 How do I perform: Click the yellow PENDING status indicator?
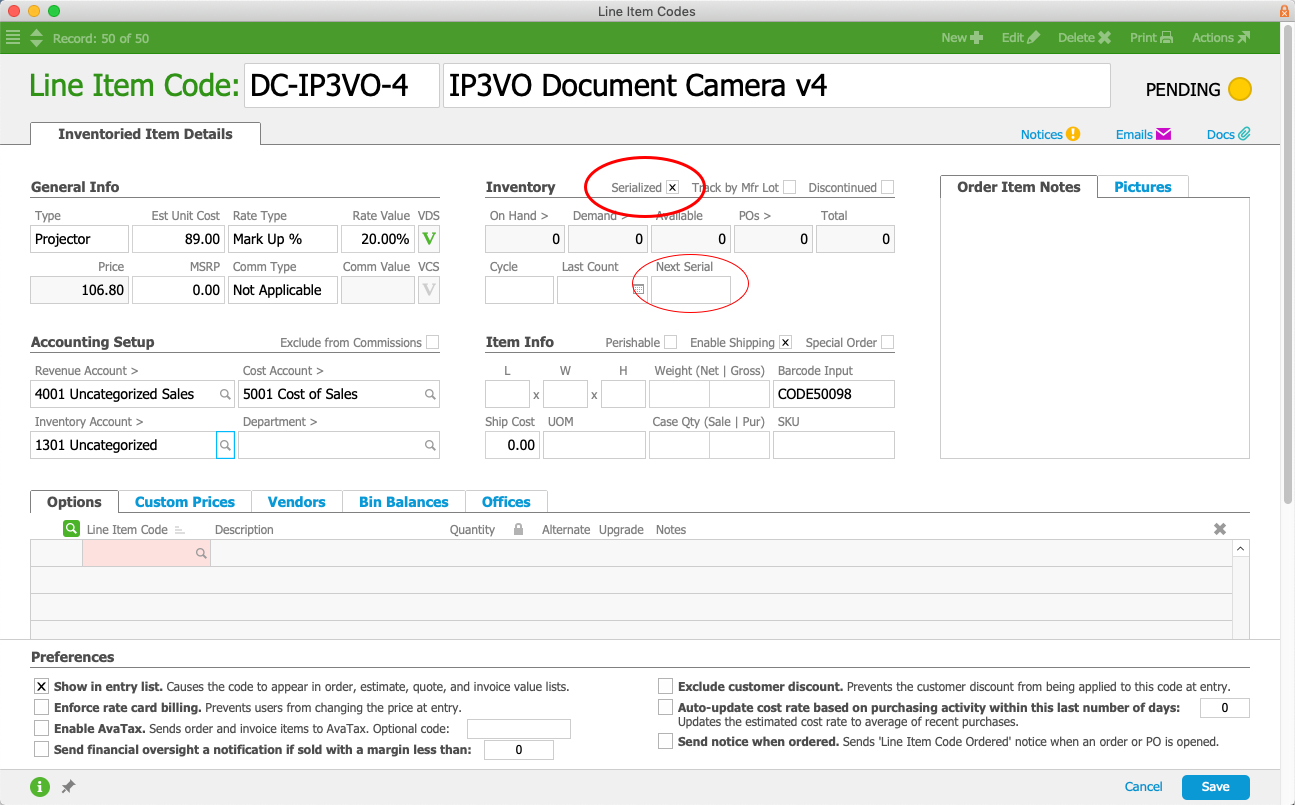pos(1239,89)
